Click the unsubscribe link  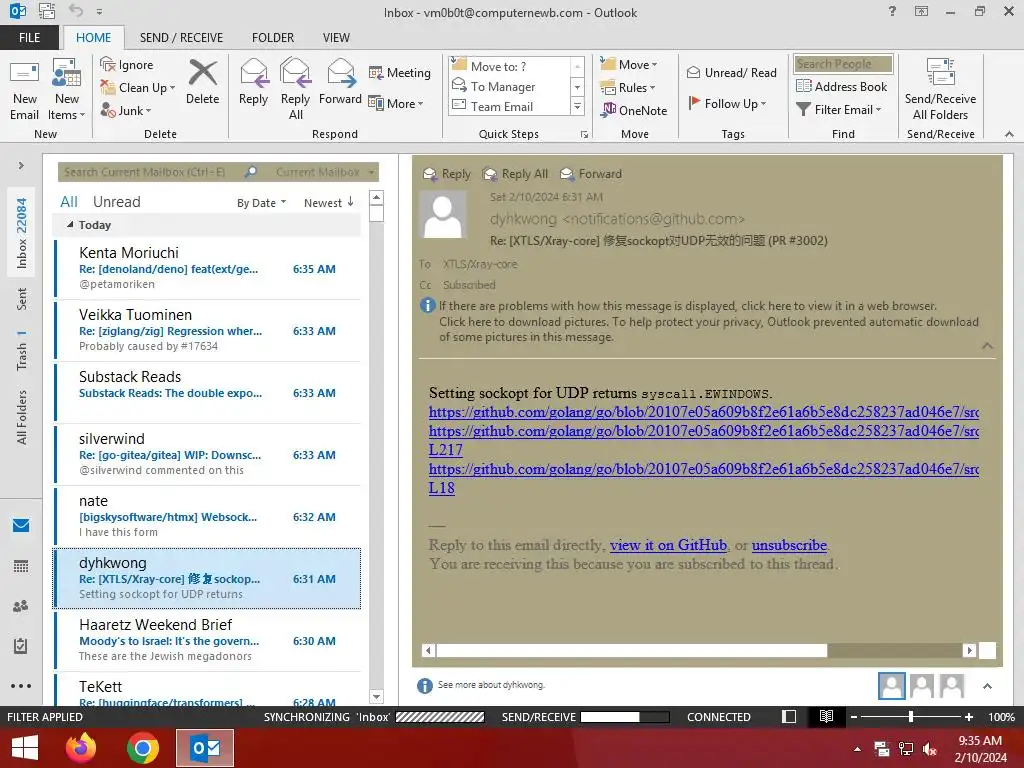[789, 545]
